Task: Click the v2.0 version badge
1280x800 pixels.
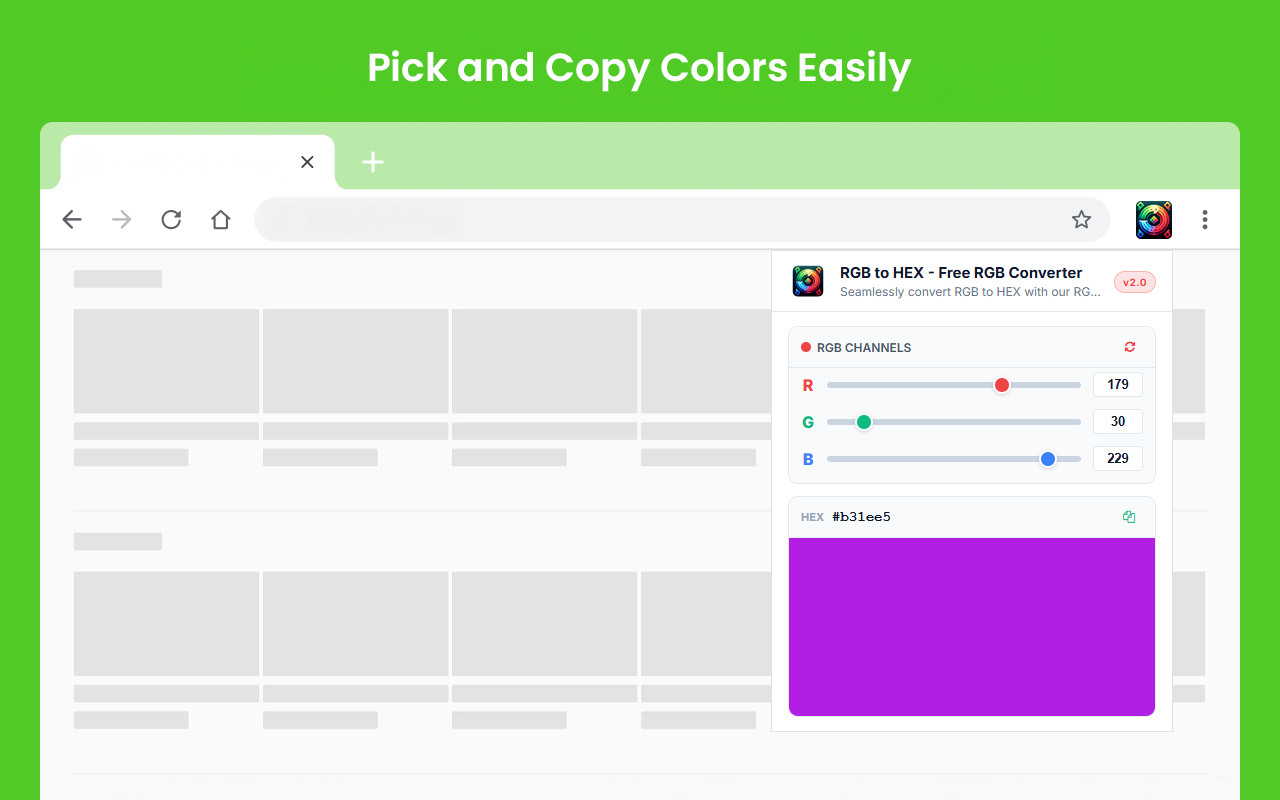Action: pyautogui.click(x=1135, y=282)
